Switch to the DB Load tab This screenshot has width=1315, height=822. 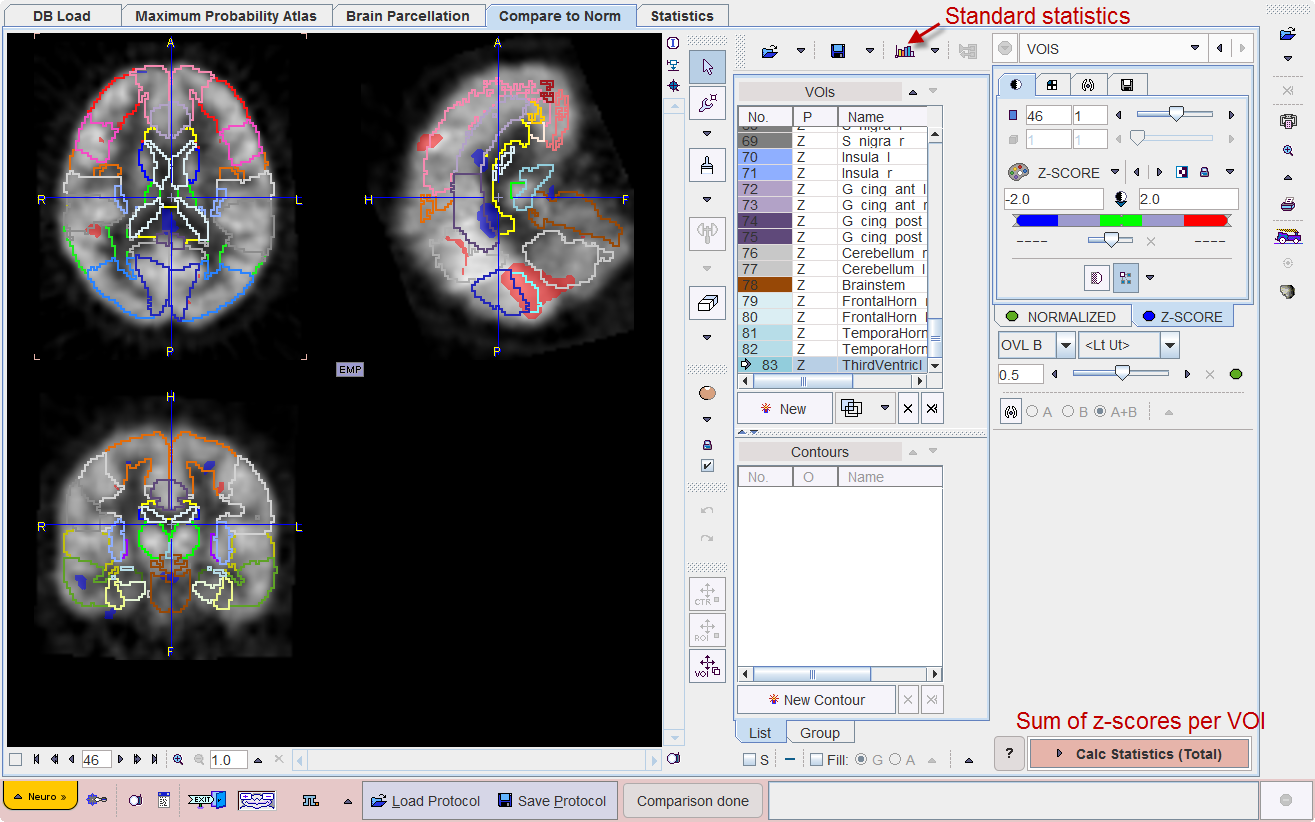[62, 16]
